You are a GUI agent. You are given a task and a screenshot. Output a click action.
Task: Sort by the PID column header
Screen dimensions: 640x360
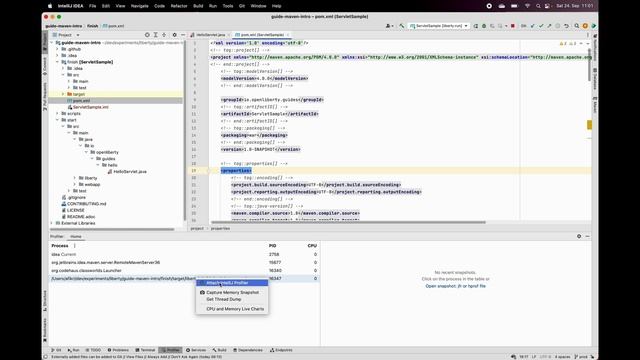273,246
